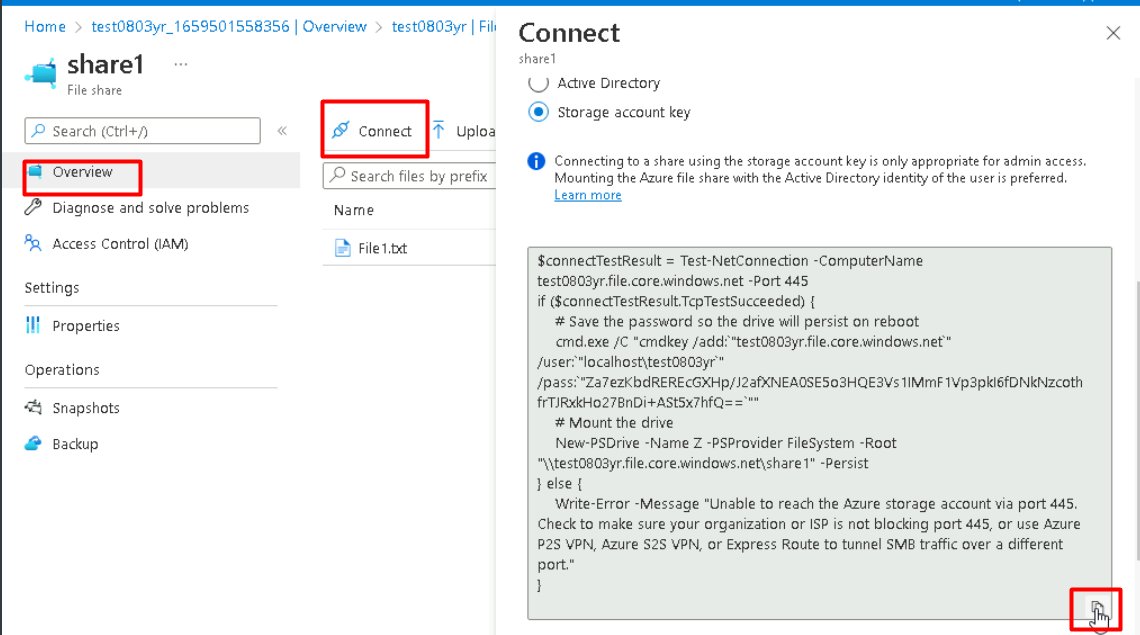Viewport: 1140px width, 635px height.
Task: Click the Overview folder icon in left menu
Action: (34, 172)
